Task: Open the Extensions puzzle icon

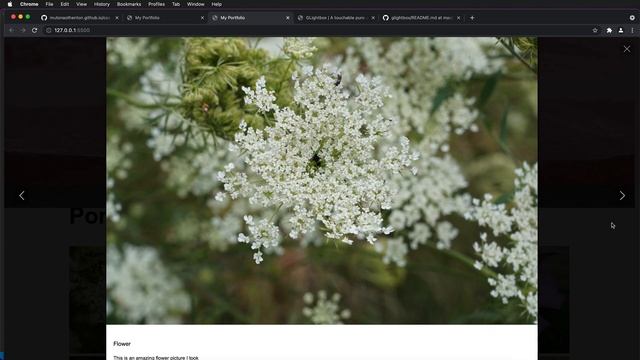Action: [609, 30]
